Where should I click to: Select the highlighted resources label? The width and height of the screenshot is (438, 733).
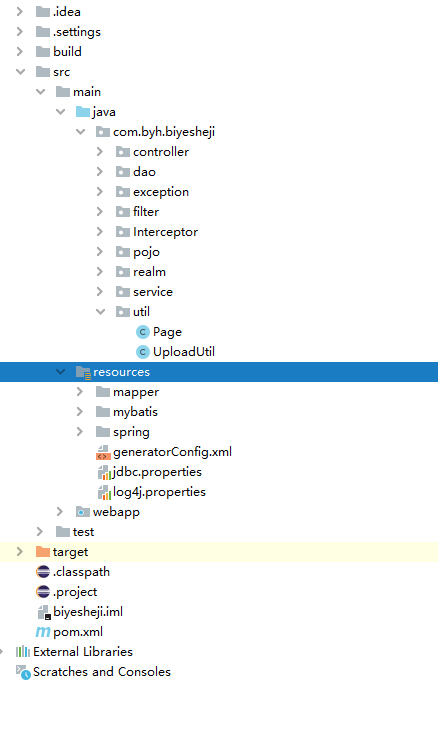pos(122,372)
